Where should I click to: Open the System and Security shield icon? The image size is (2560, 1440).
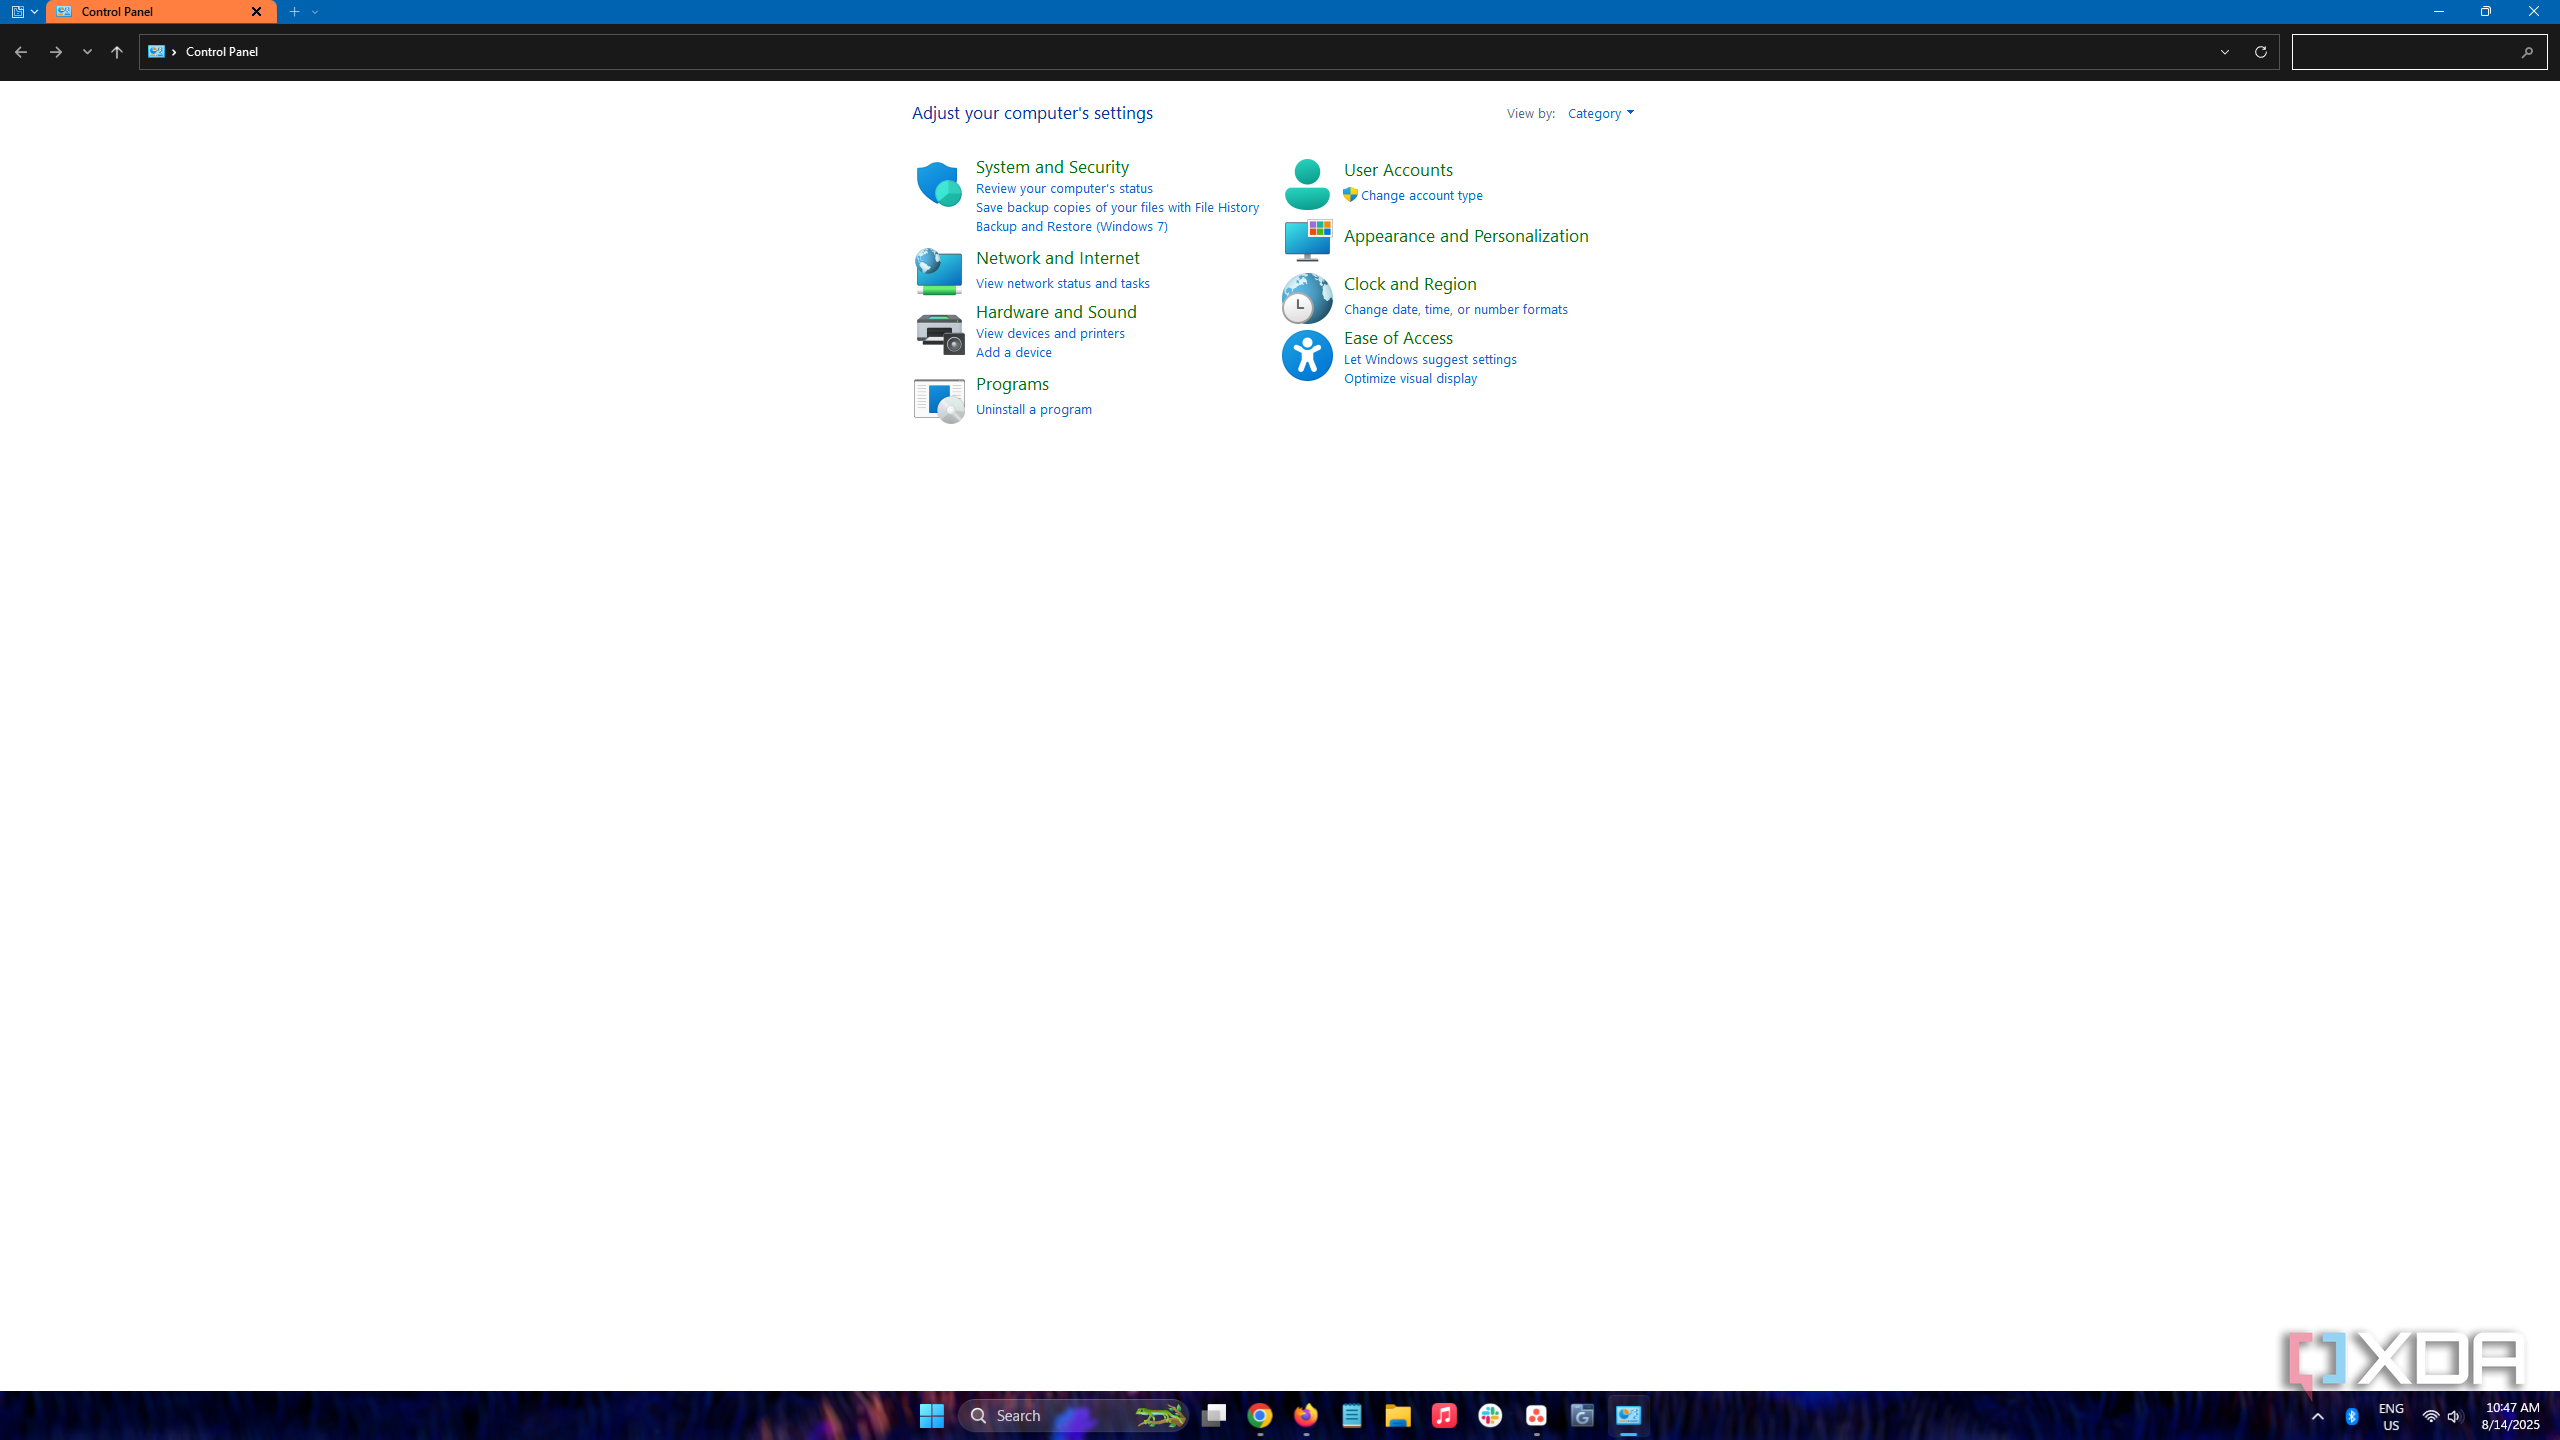pyautogui.click(x=938, y=184)
